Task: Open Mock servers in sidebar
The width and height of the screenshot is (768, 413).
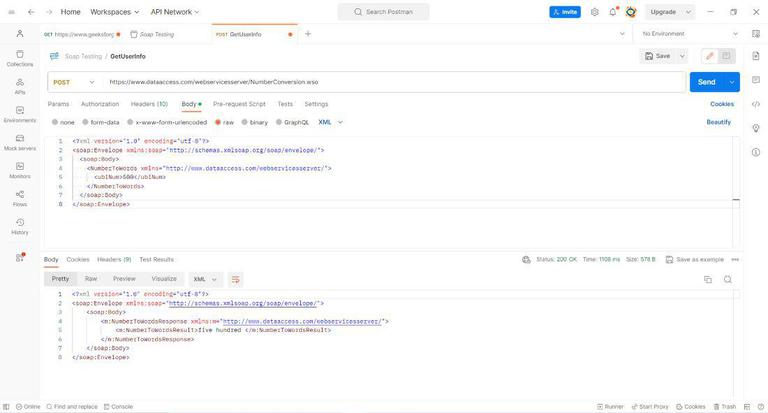Action: coord(20,142)
